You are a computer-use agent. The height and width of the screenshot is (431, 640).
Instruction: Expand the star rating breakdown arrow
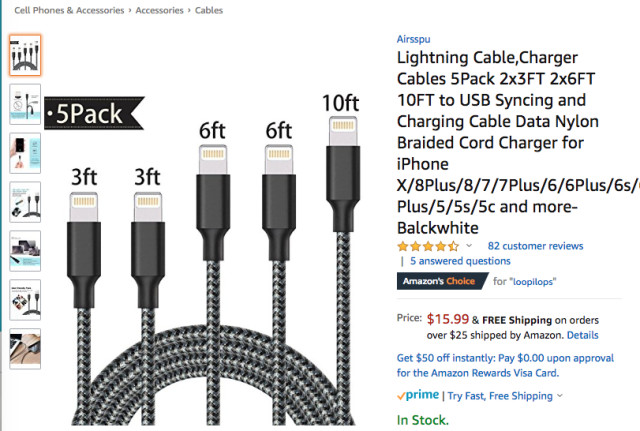pyautogui.click(x=469, y=247)
